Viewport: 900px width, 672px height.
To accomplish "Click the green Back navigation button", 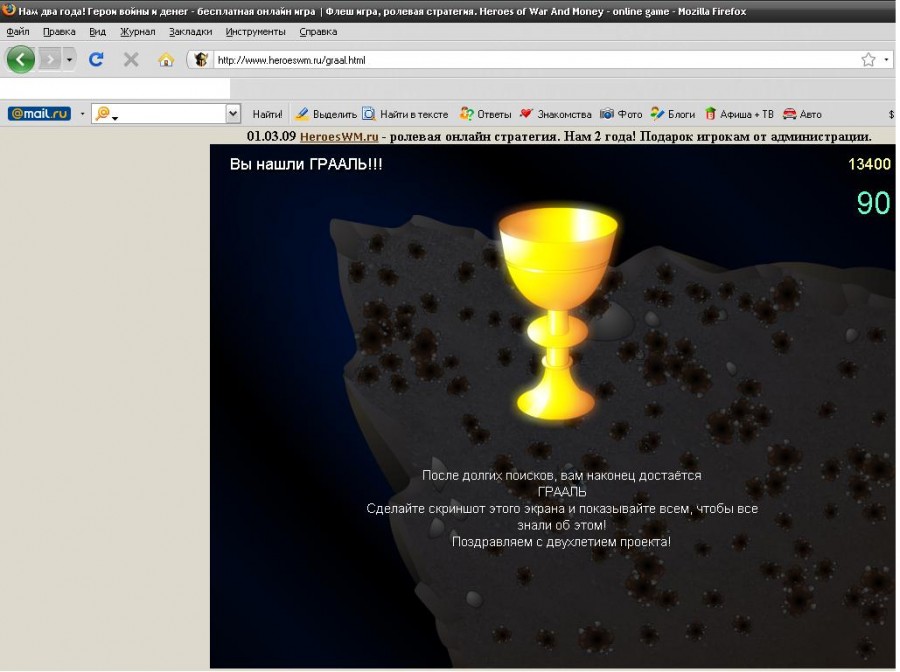I will click(21, 60).
